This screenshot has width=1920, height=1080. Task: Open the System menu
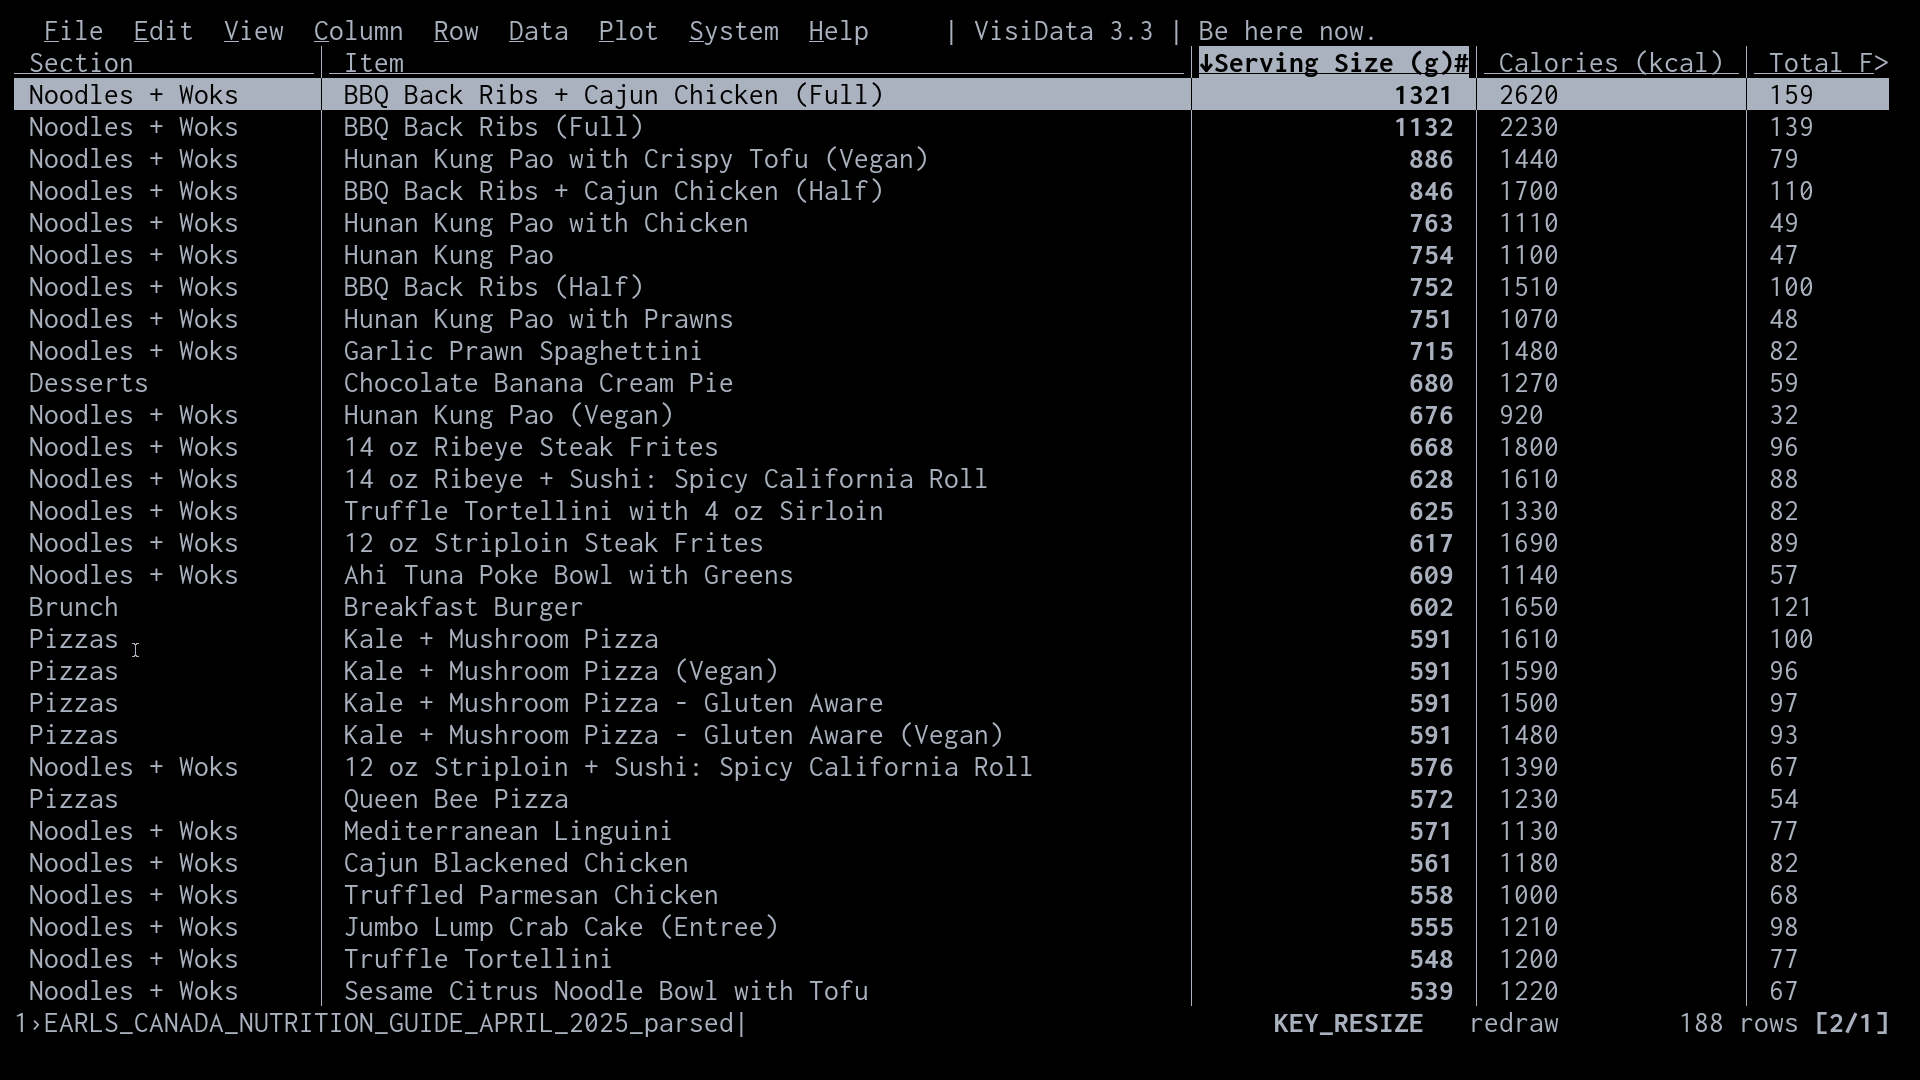pyautogui.click(x=733, y=31)
